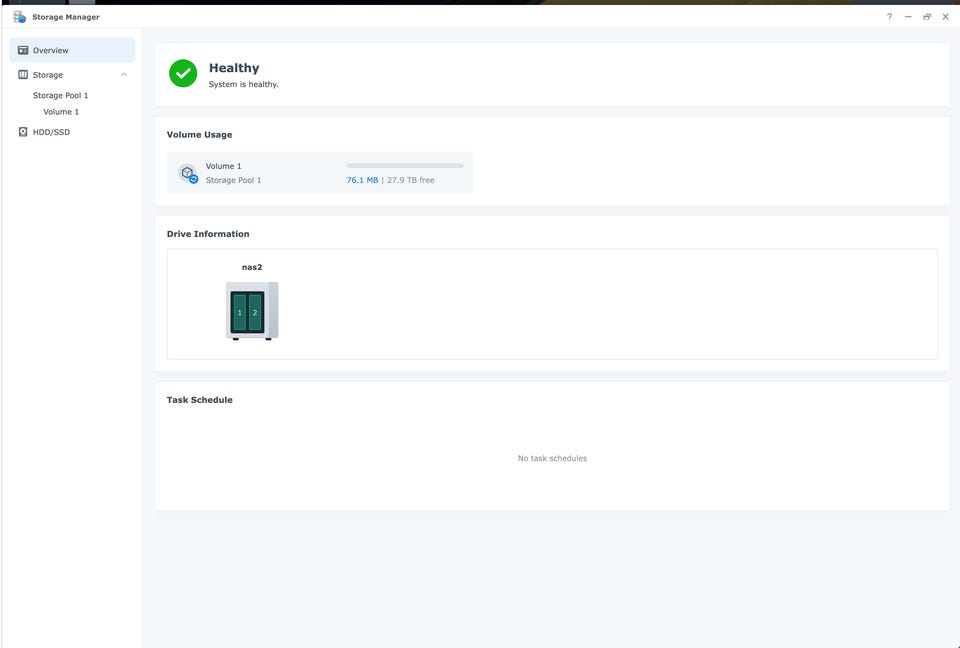Click the Storage columns icon in sidebar
The height and width of the screenshot is (648, 960).
click(23, 75)
